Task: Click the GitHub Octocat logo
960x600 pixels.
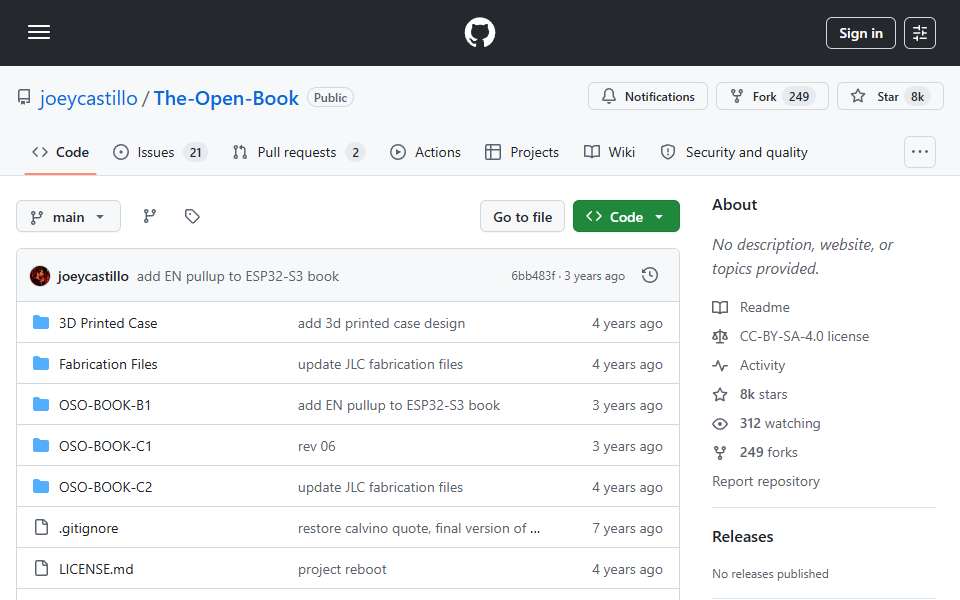Action: 479,32
